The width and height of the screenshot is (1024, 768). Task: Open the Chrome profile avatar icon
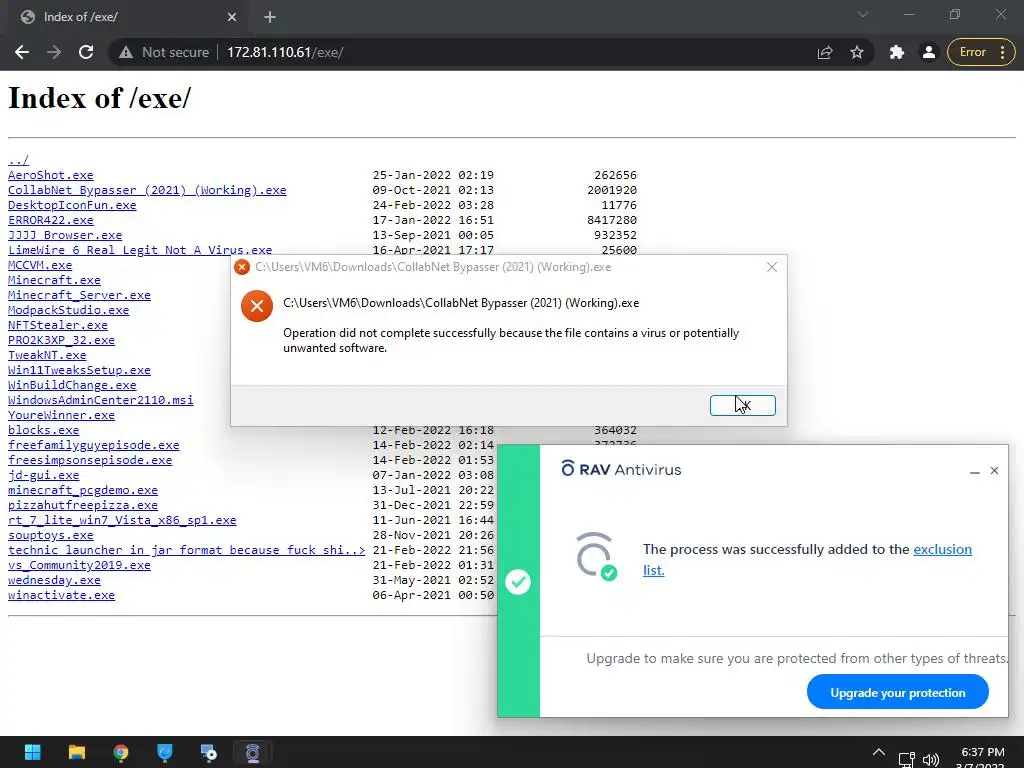tap(928, 52)
